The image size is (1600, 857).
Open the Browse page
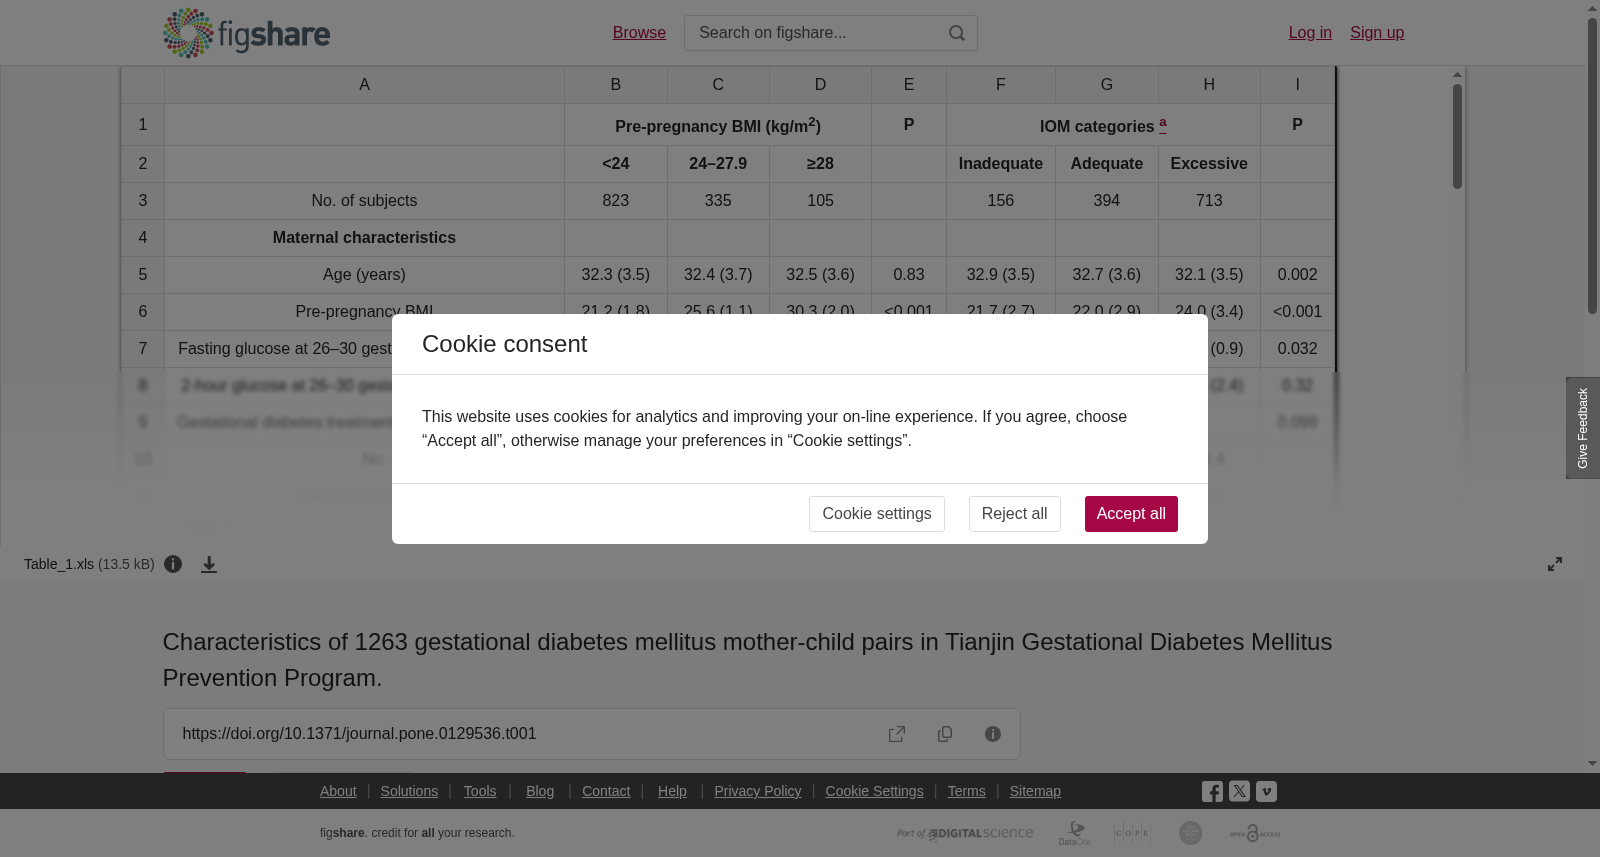tap(639, 33)
